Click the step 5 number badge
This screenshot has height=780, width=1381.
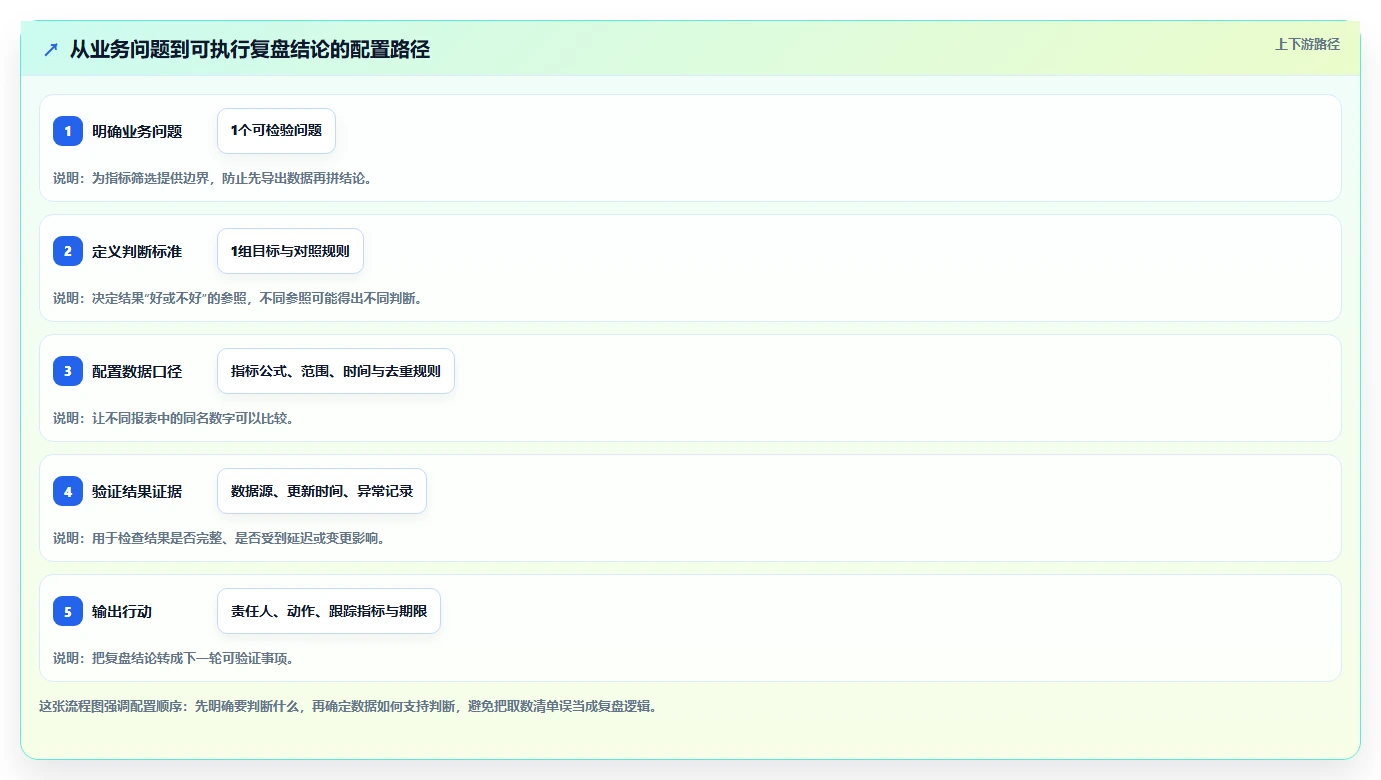[x=68, y=611]
